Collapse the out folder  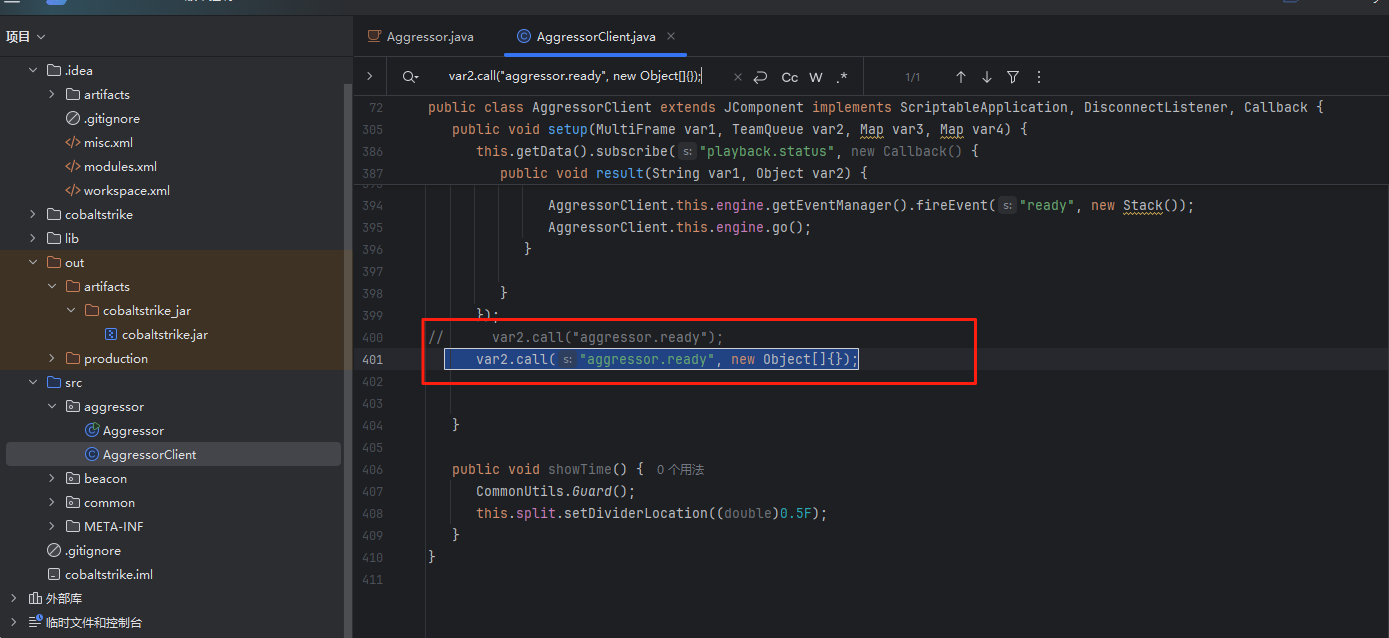[32, 262]
